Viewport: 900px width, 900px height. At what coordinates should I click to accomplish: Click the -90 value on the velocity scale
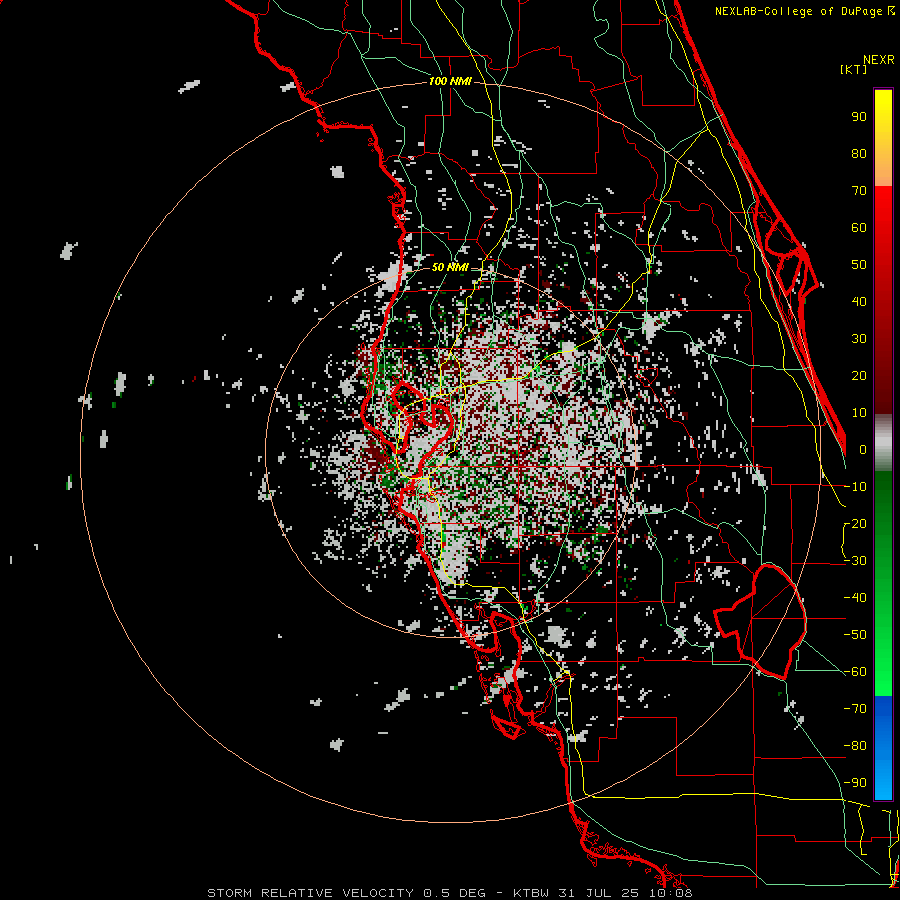(855, 783)
